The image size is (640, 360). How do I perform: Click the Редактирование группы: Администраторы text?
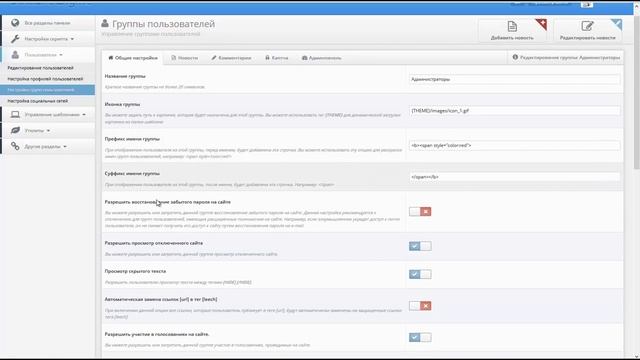[x=570, y=58]
